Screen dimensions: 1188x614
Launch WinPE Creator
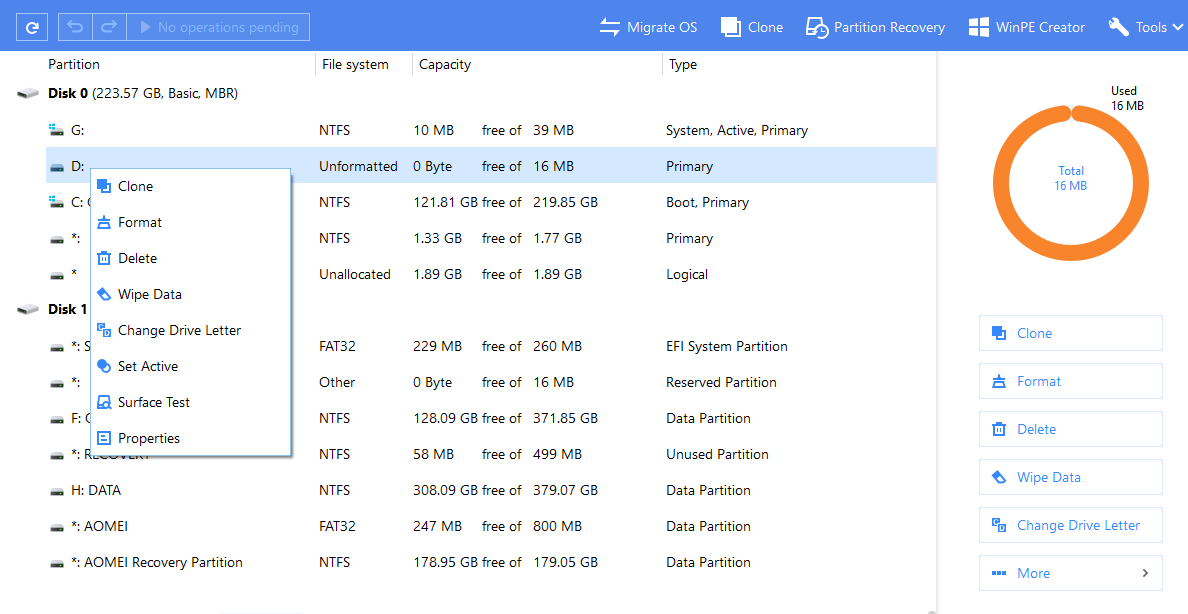point(1027,27)
